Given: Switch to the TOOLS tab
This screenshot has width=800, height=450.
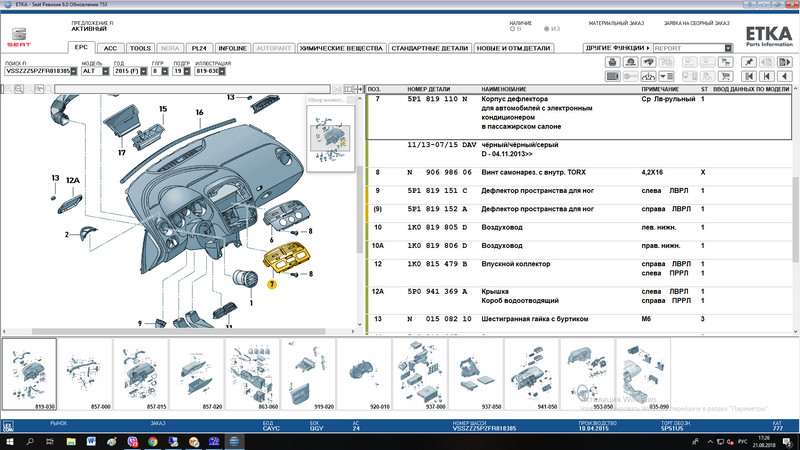Looking at the screenshot, I should point(140,47).
